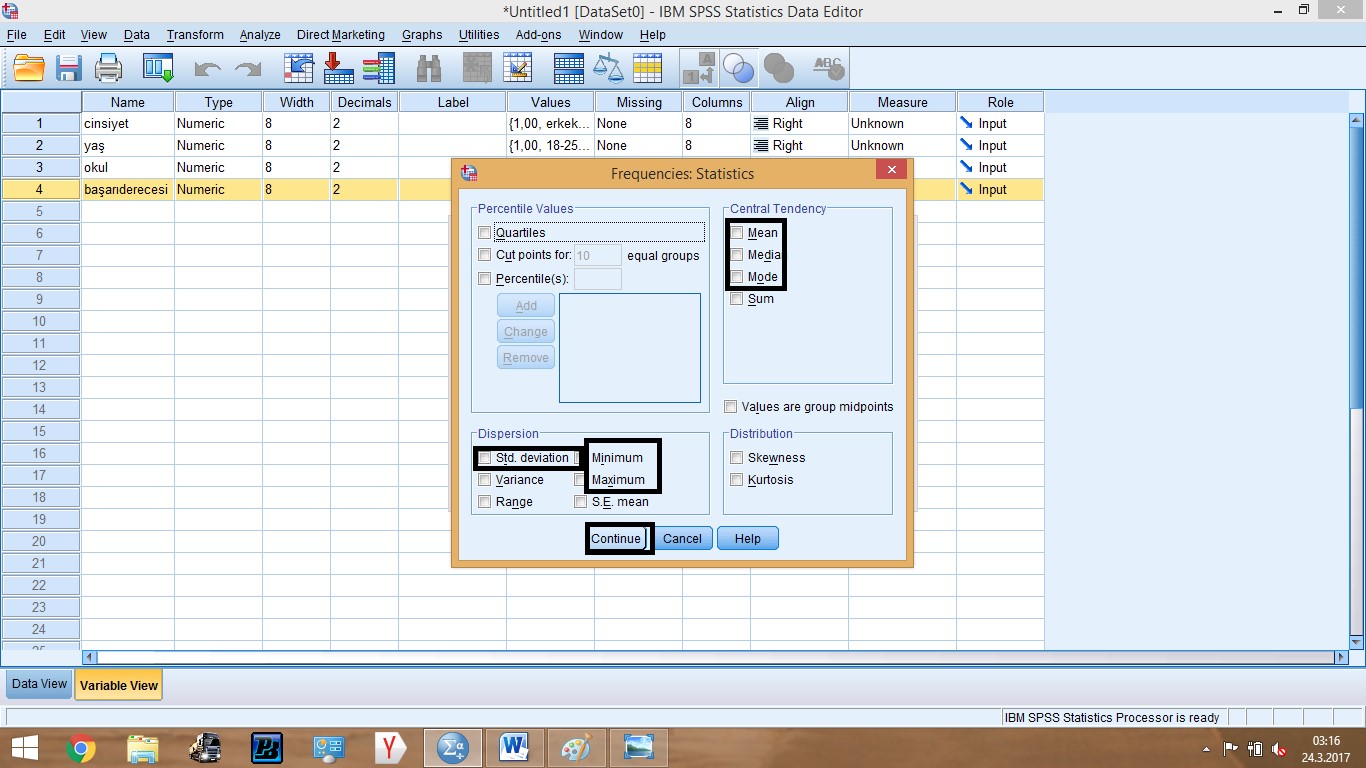Select the 'okul' variable name cell
This screenshot has height=768, width=1366.
128,168
